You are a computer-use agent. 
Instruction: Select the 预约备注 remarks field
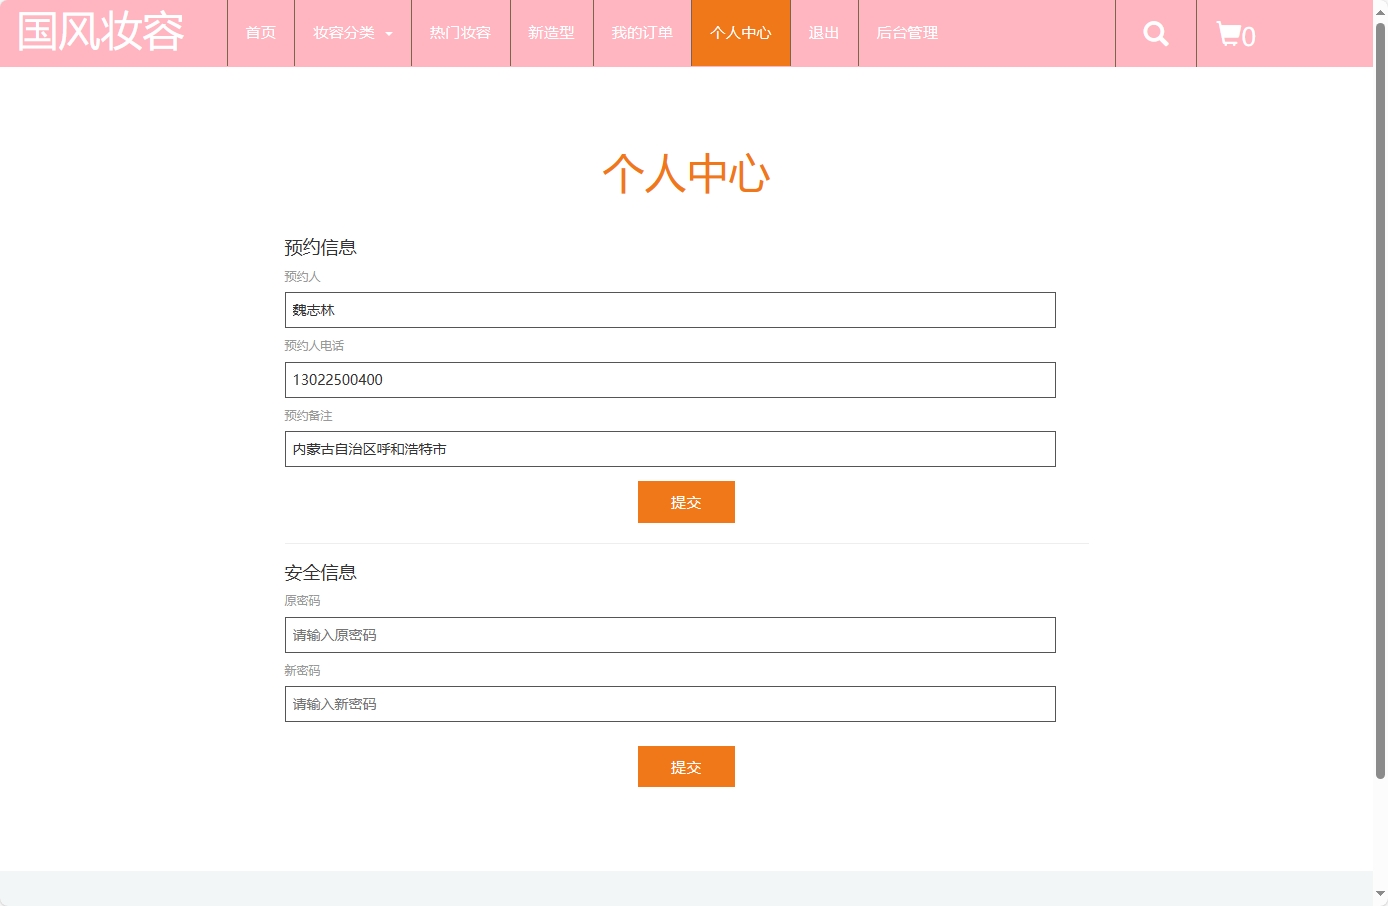[x=669, y=448]
